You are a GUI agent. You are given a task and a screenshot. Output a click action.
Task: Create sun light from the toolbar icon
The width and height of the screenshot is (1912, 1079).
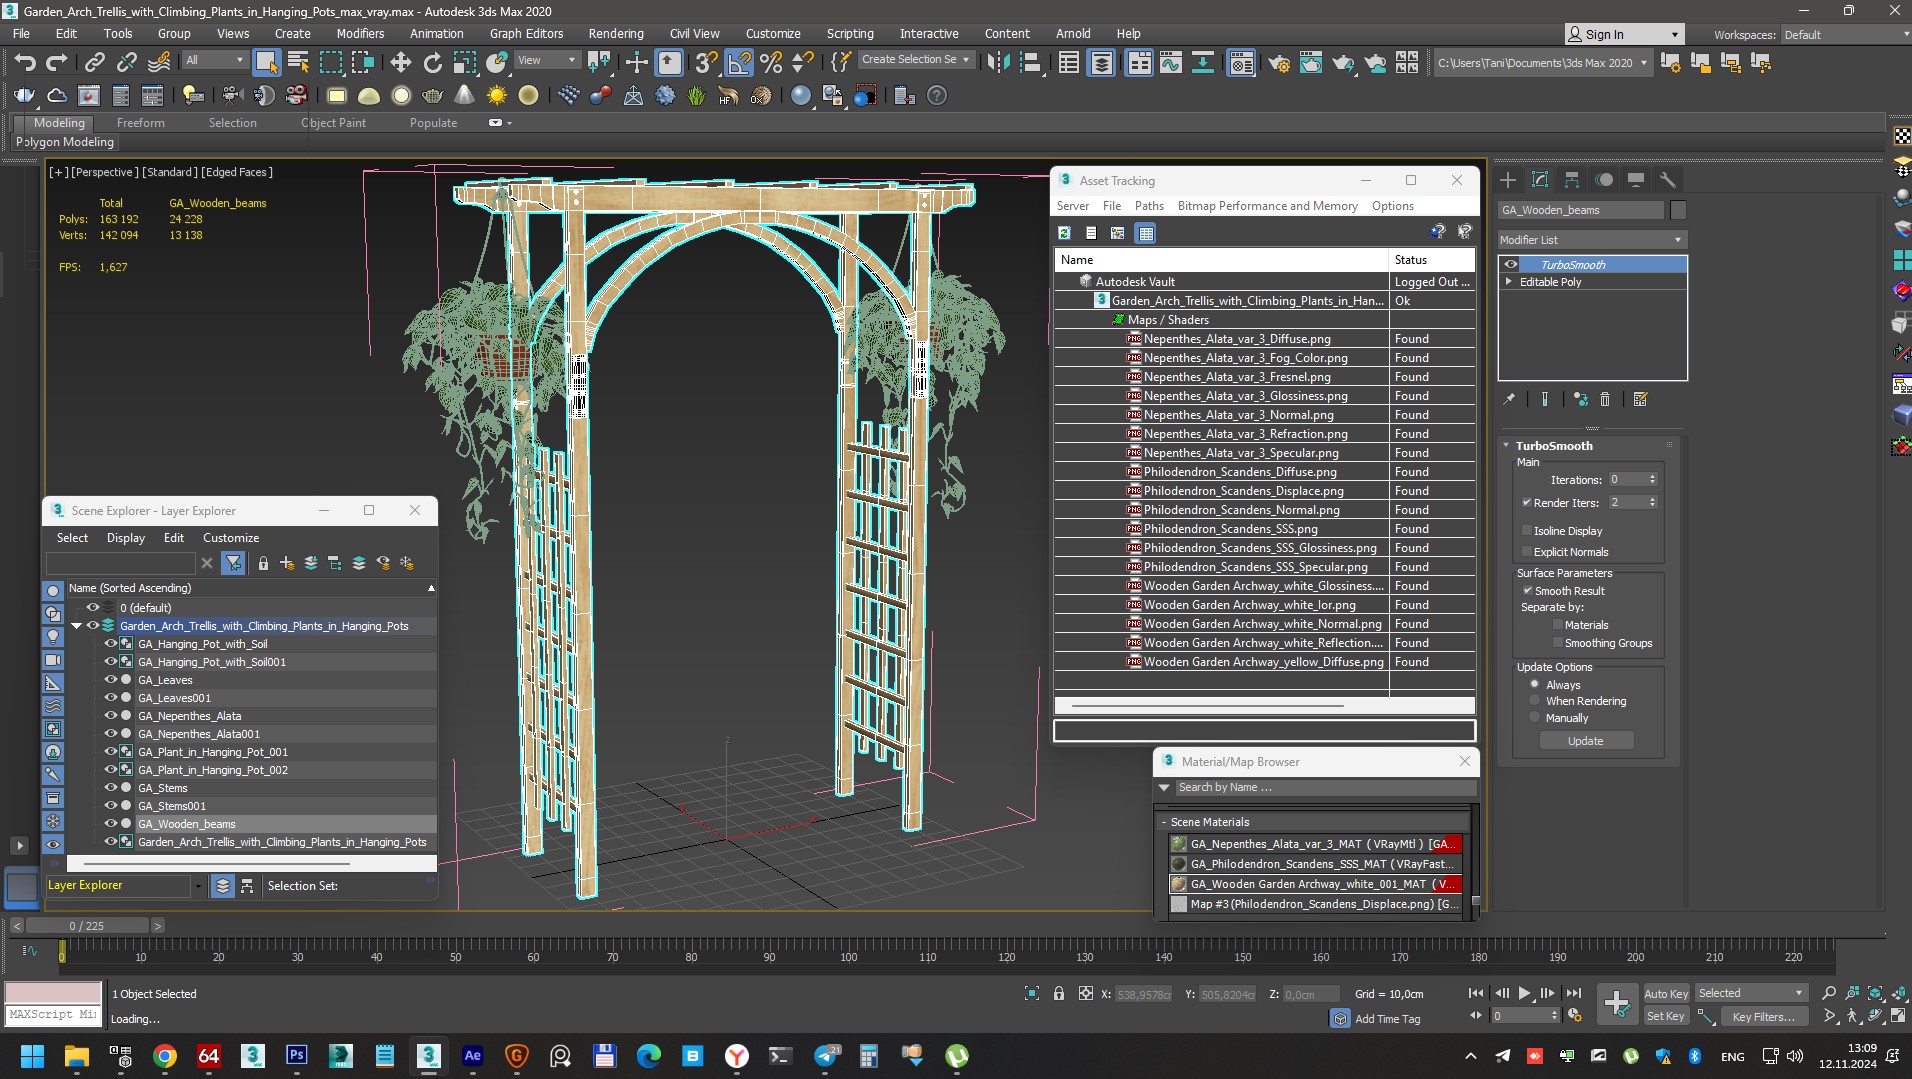pyautogui.click(x=496, y=95)
